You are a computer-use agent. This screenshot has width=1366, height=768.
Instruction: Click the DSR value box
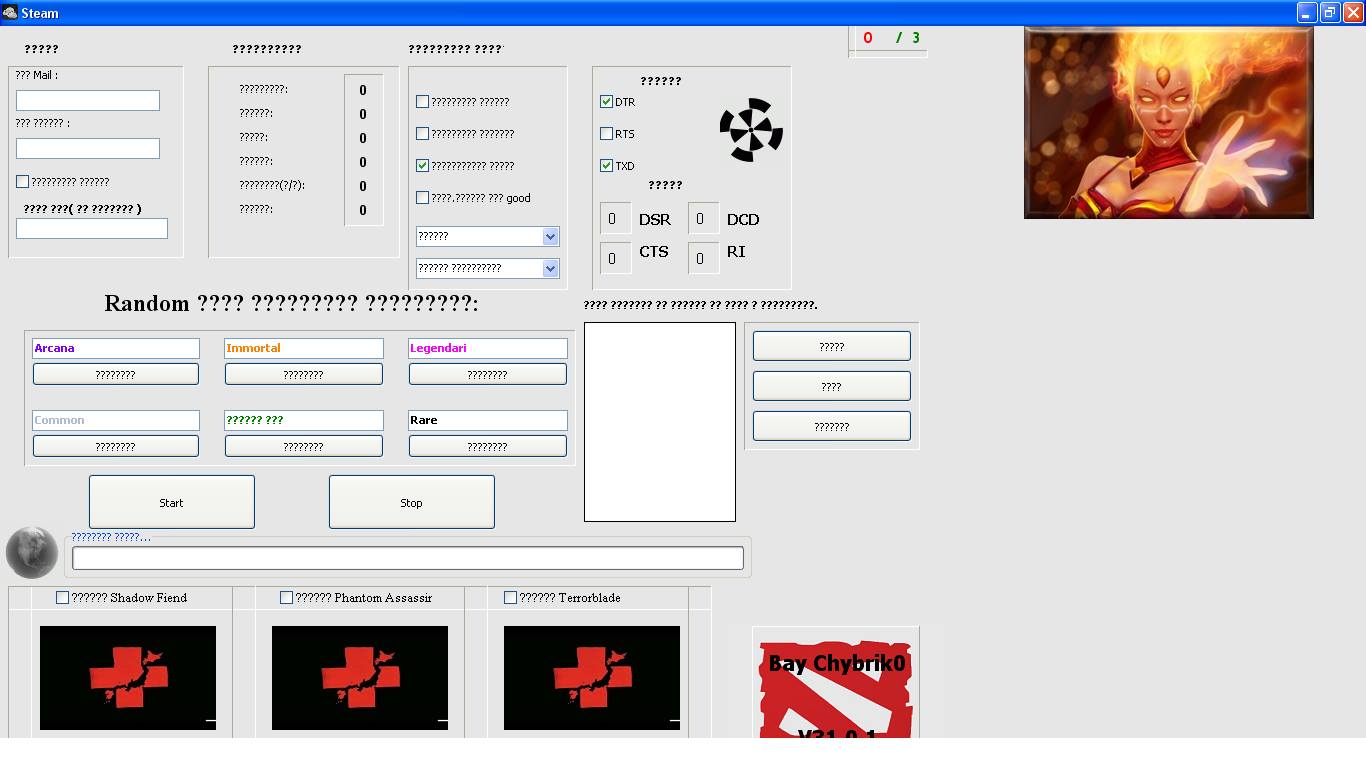616,219
